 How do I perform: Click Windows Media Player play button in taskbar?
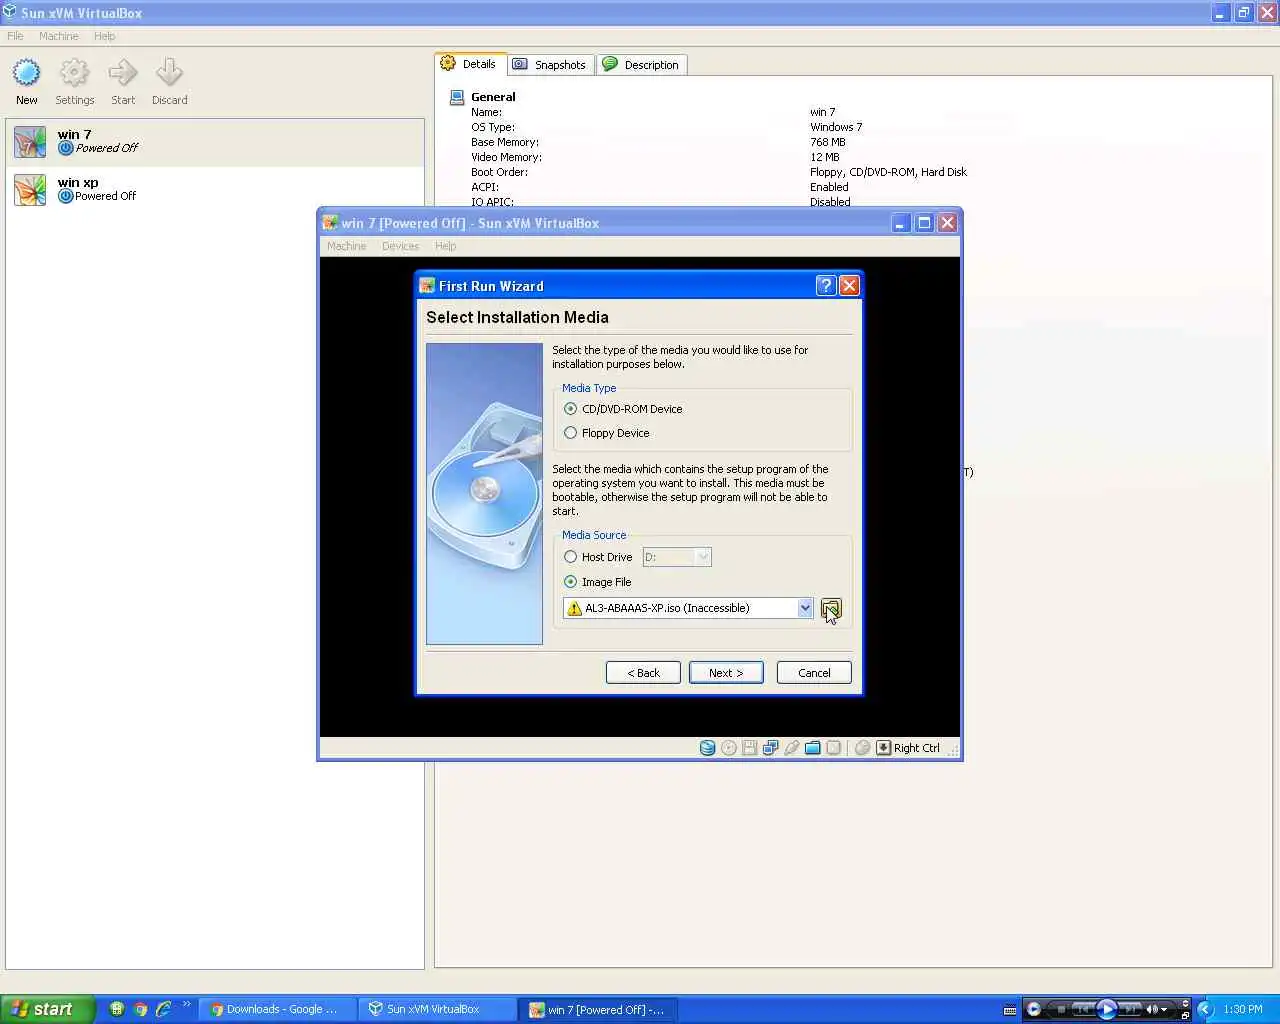pyautogui.click(x=1106, y=1009)
